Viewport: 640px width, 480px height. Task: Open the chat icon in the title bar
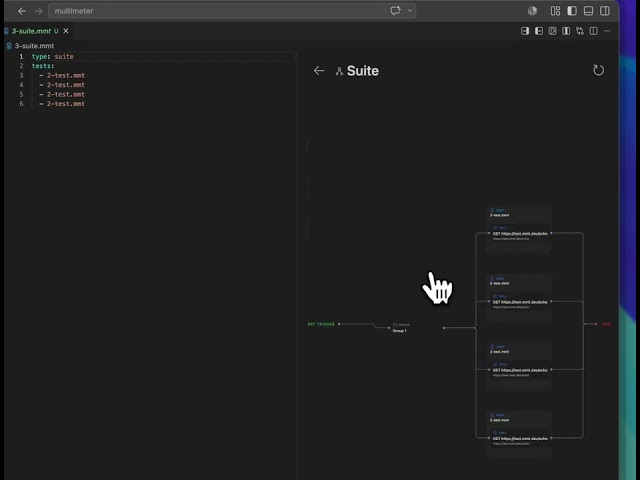point(395,11)
